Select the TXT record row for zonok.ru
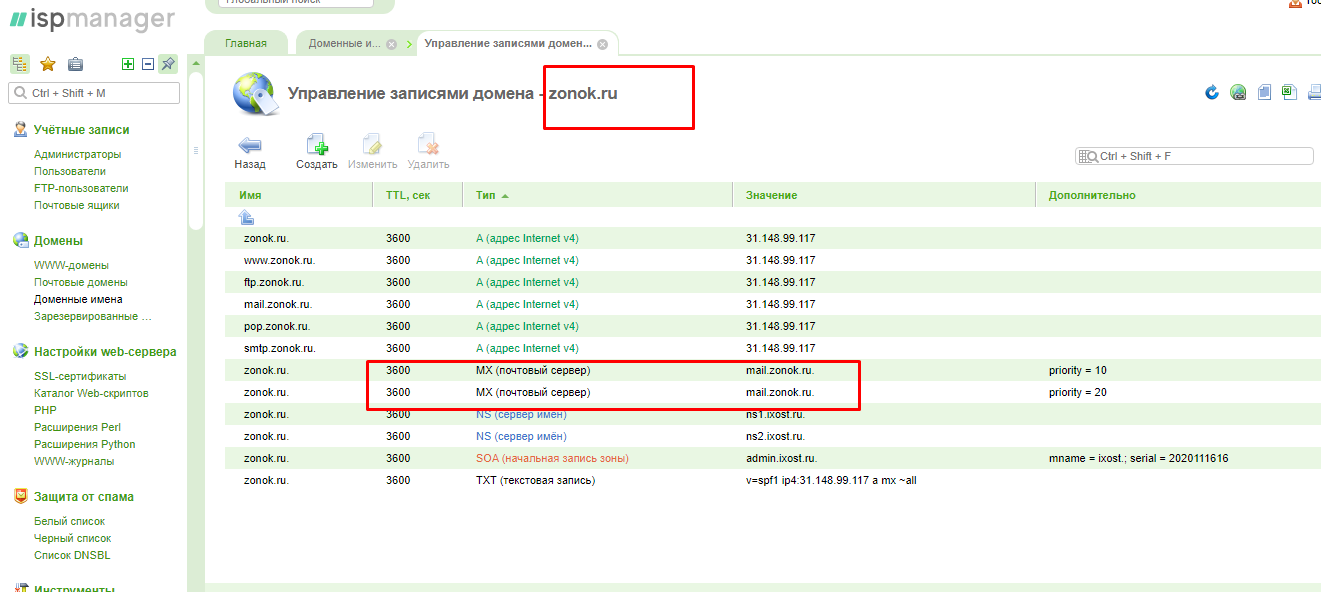This screenshot has width=1321, height=592. [535, 480]
